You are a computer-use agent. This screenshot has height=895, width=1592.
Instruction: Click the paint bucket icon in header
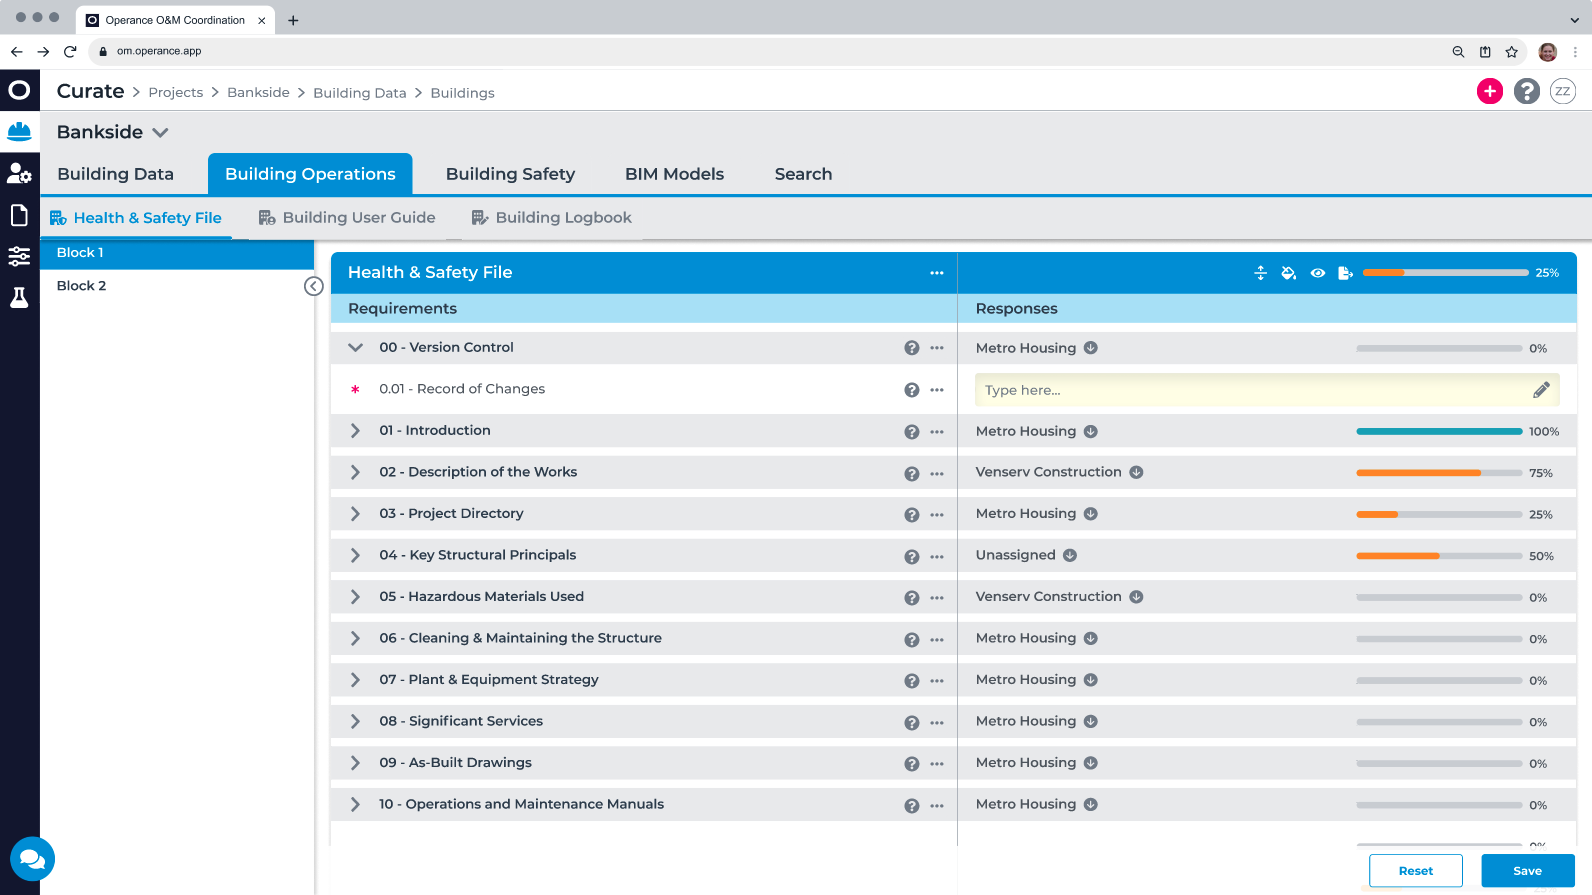[1288, 273]
